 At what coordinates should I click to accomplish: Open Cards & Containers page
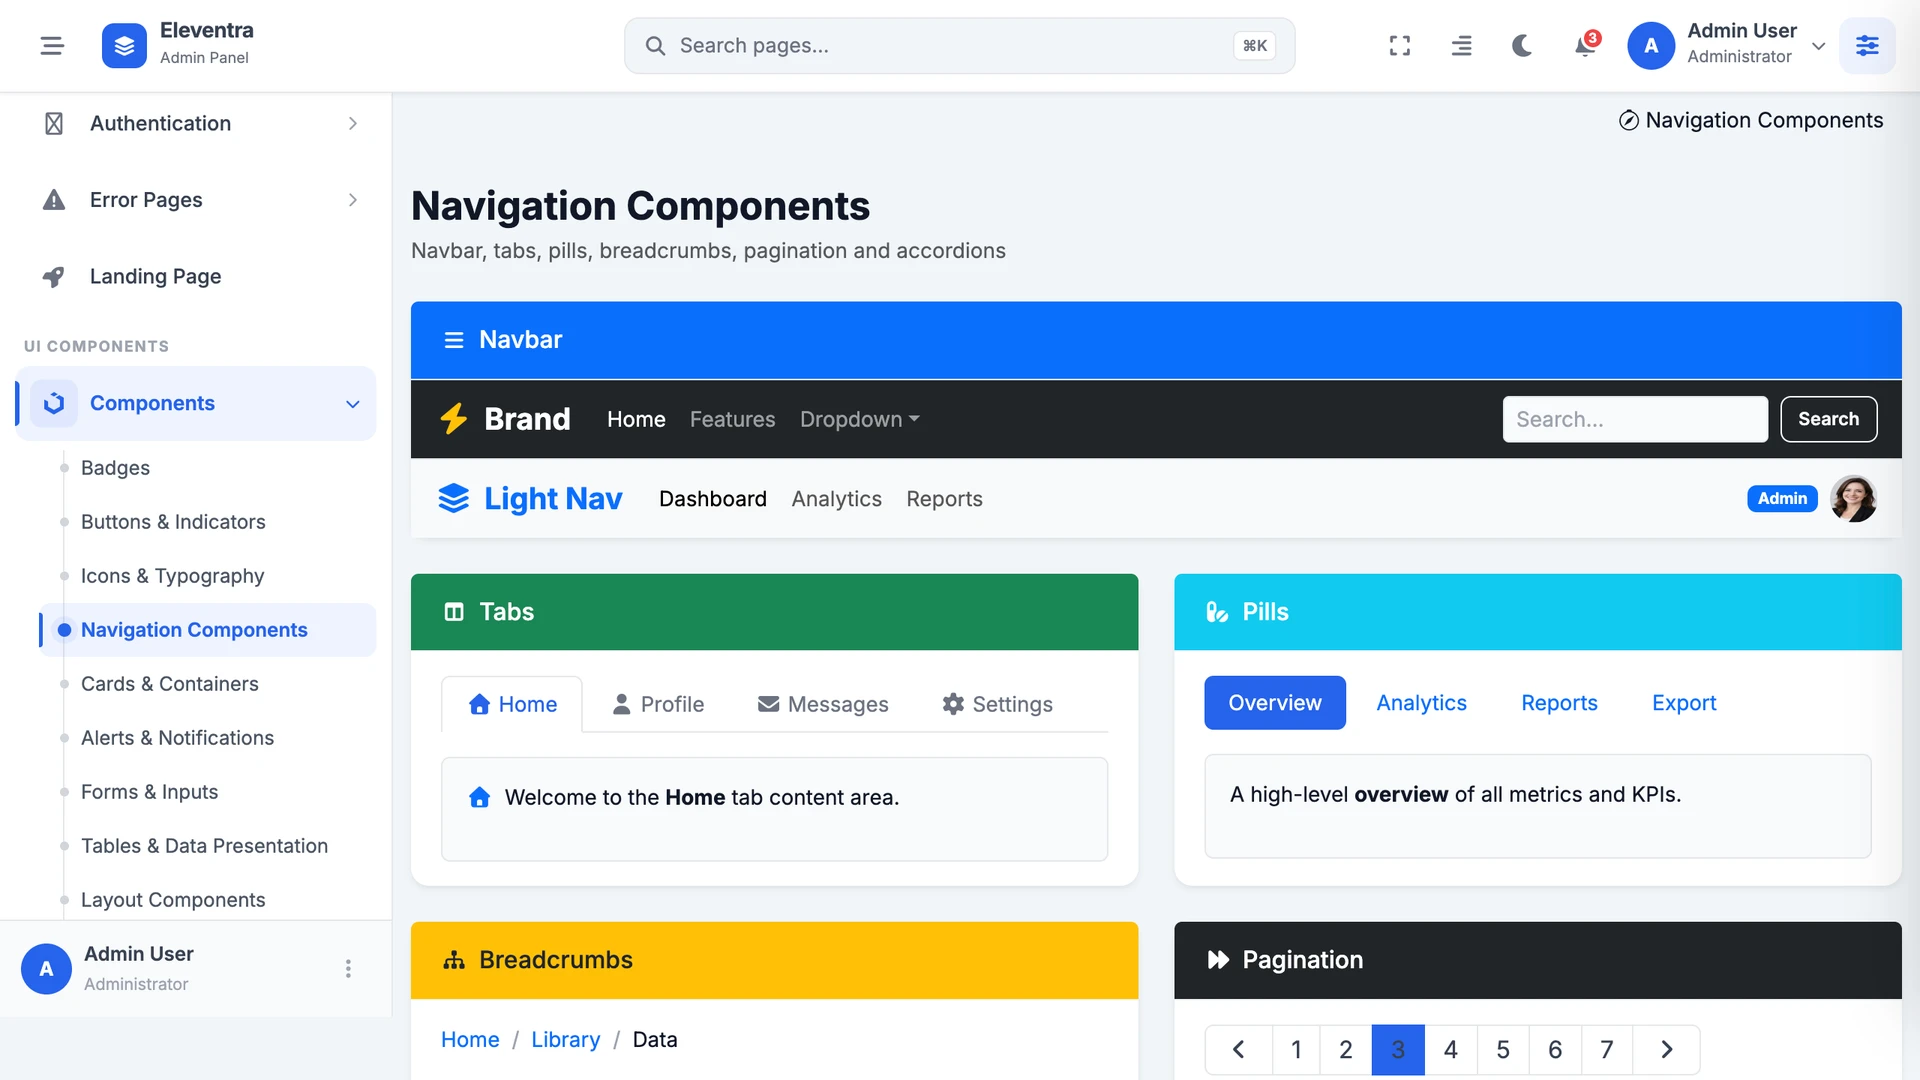coord(169,684)
